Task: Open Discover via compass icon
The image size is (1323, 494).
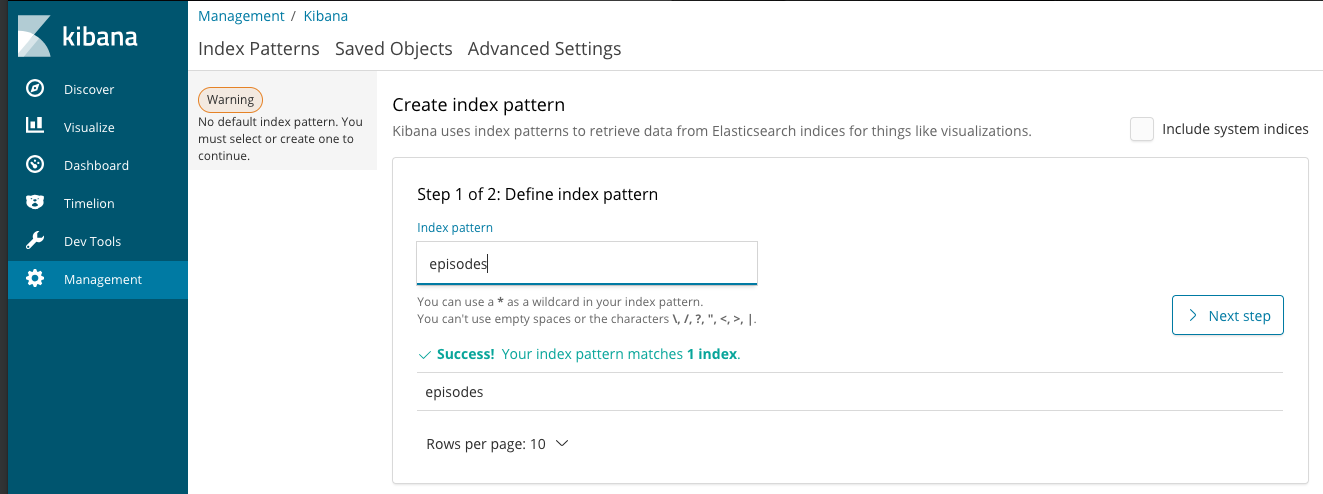Action: point(35,89)
